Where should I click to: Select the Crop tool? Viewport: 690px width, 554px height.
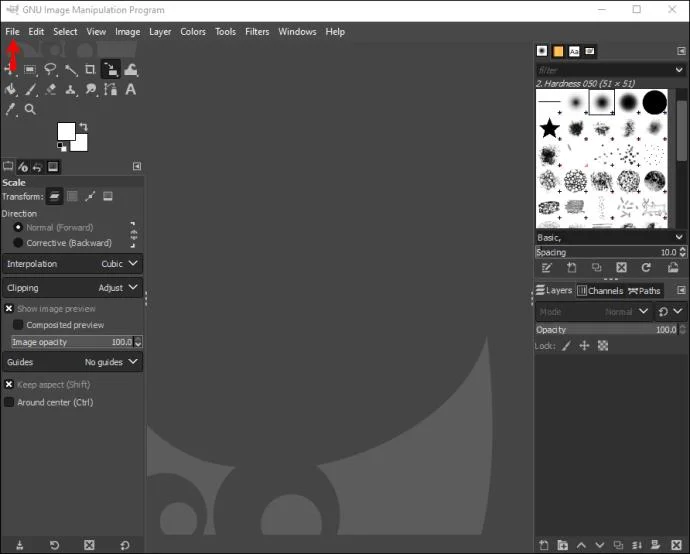(x=90, y=70)
